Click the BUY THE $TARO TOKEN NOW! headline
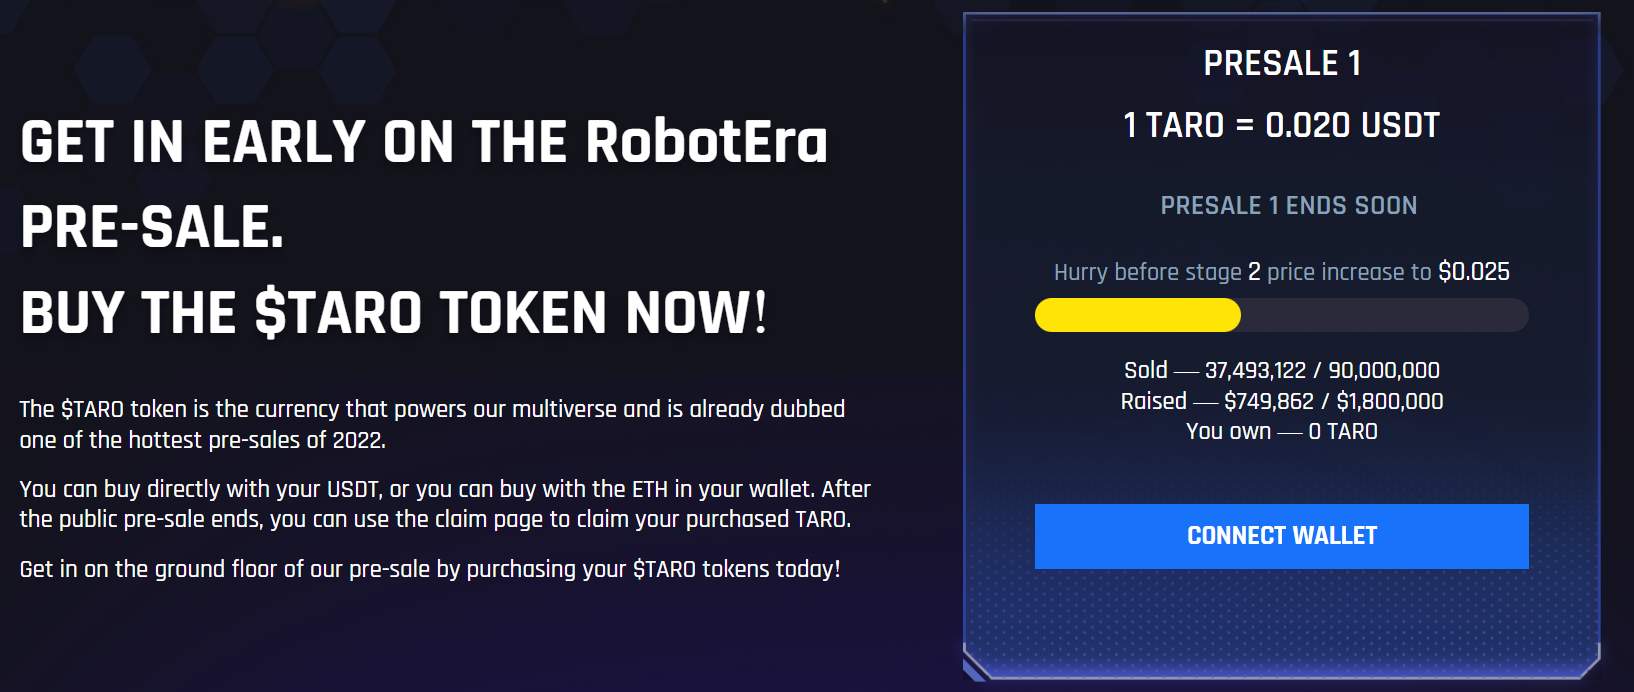The width and height of the screenshot is (1634, 692). [x=394, y=312]
